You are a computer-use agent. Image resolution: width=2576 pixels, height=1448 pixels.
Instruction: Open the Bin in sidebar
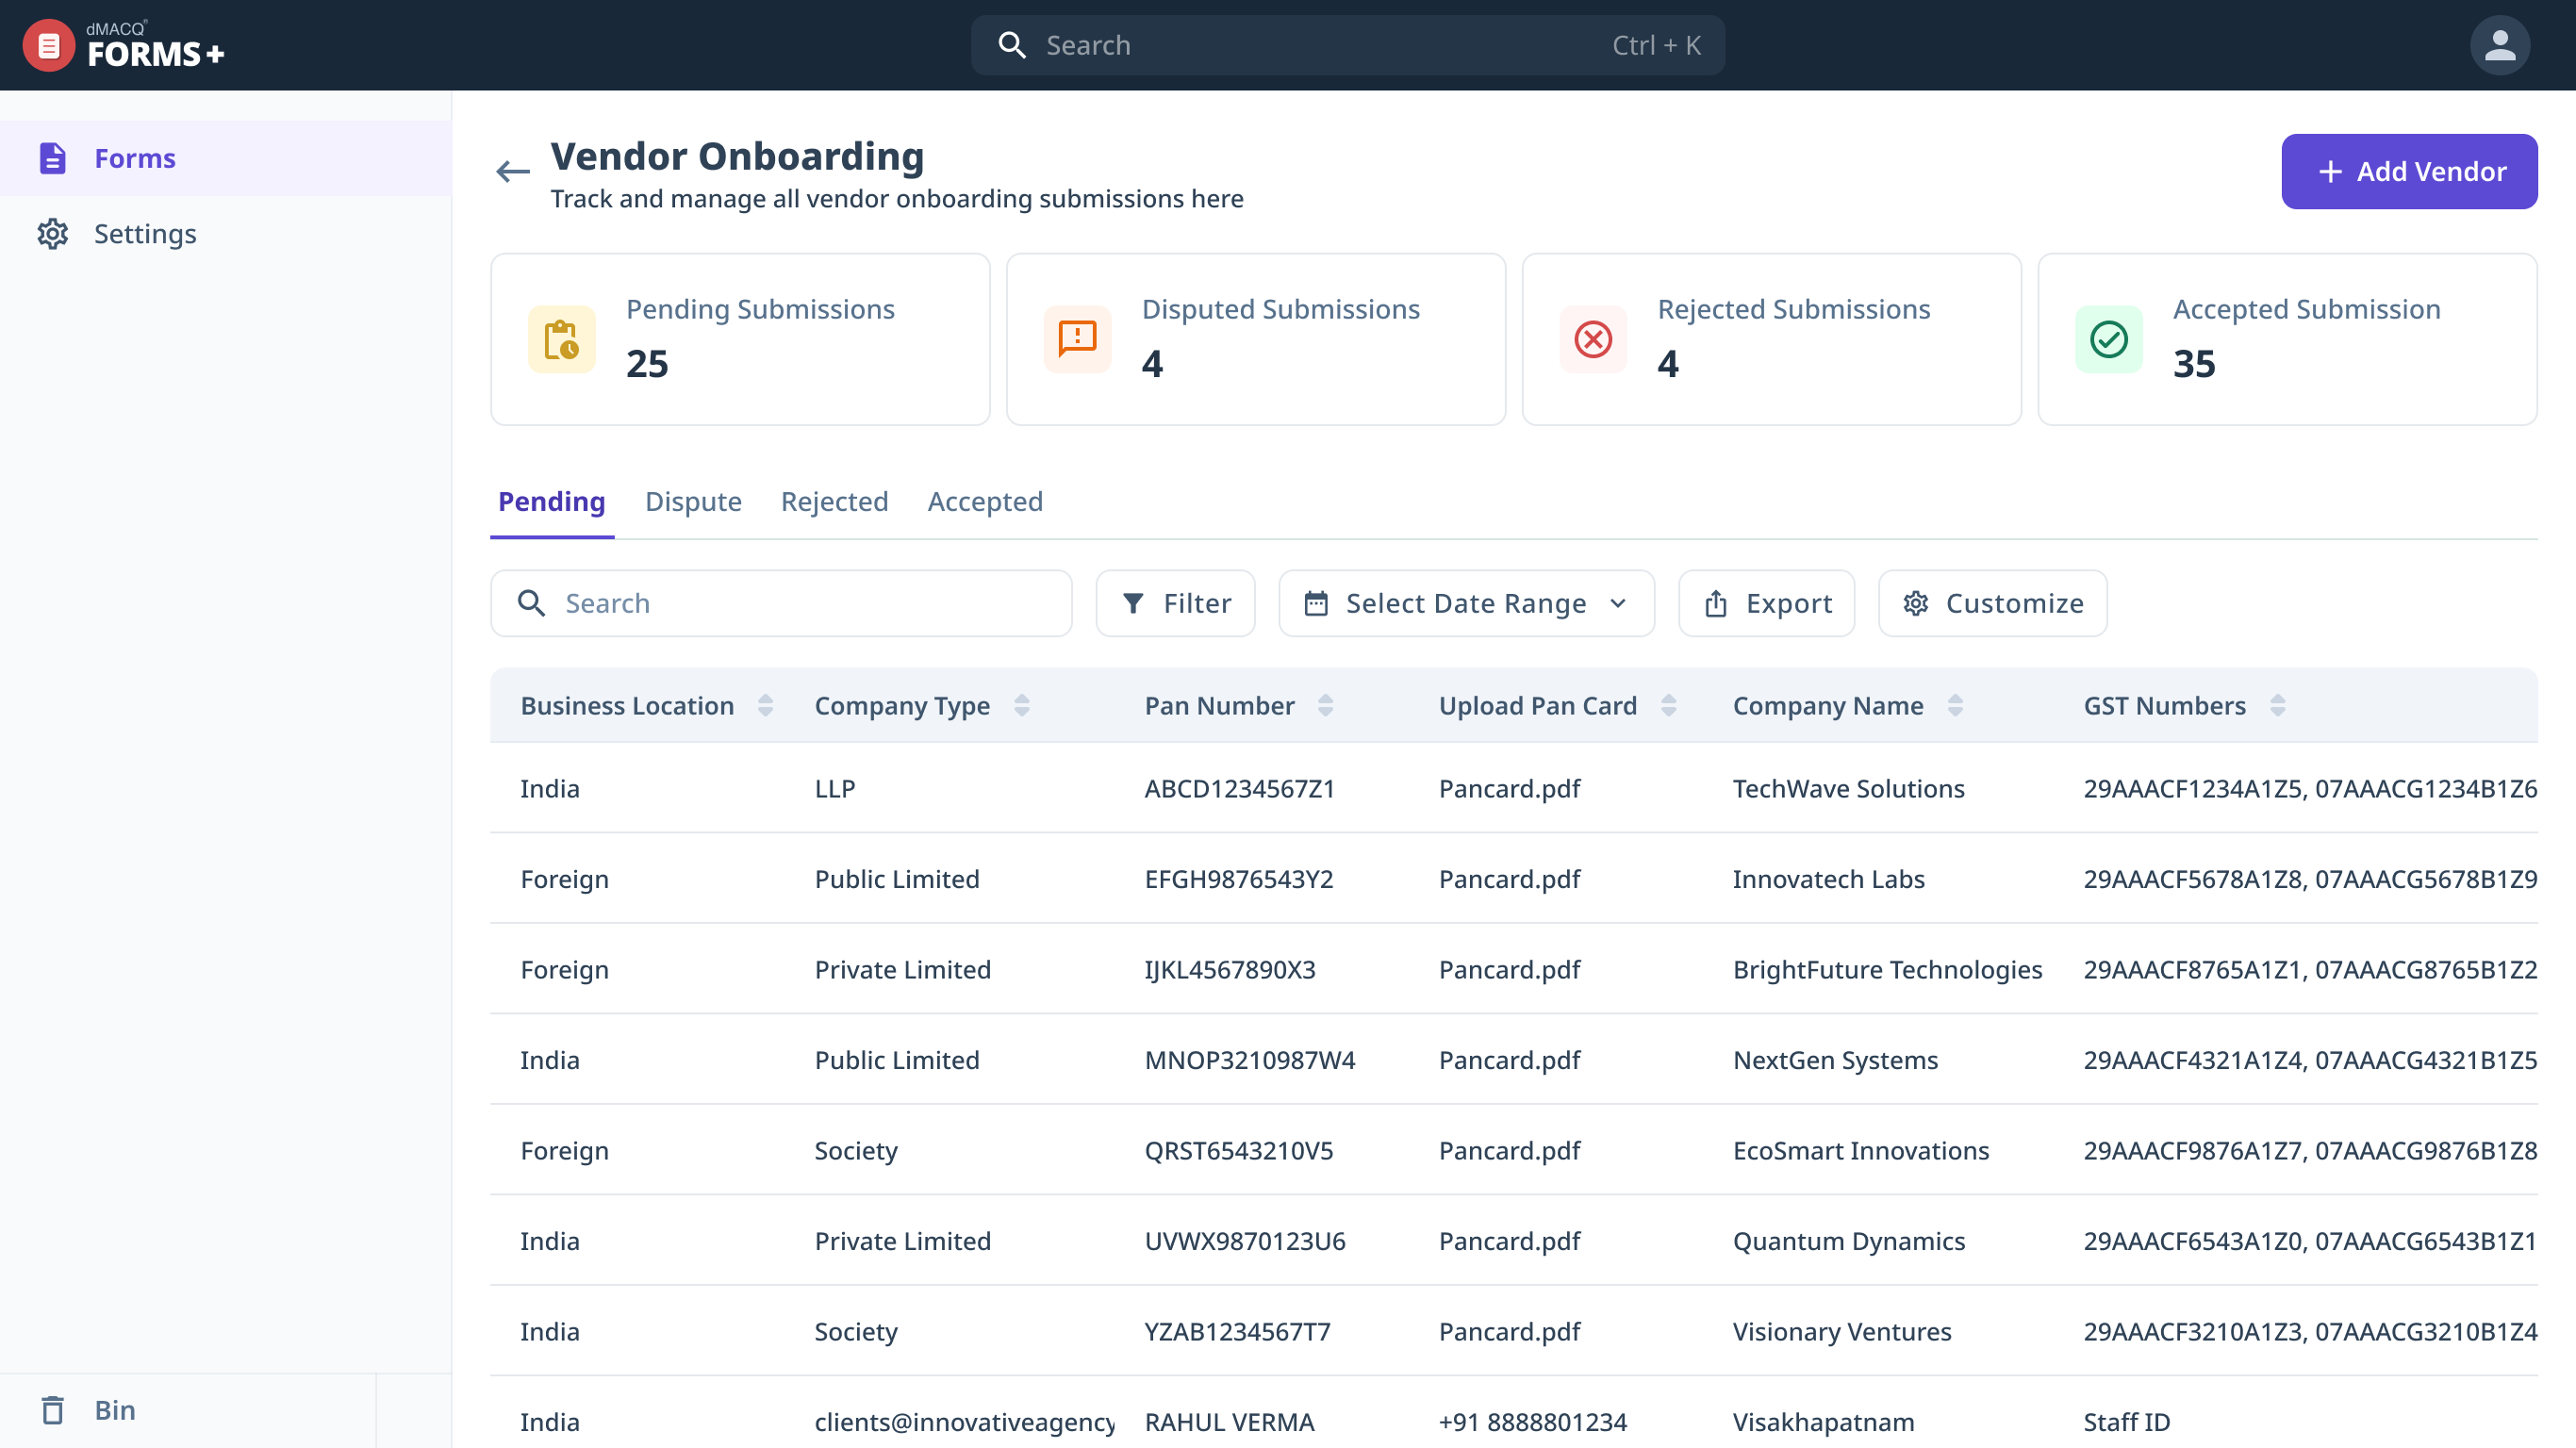click(114, 1410)
